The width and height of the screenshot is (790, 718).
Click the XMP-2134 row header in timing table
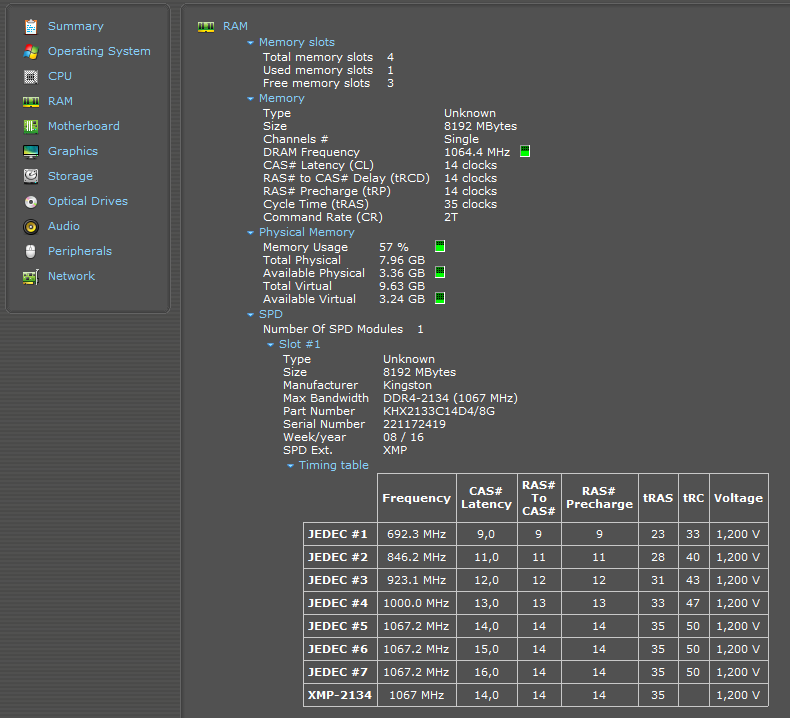[340, 695]
